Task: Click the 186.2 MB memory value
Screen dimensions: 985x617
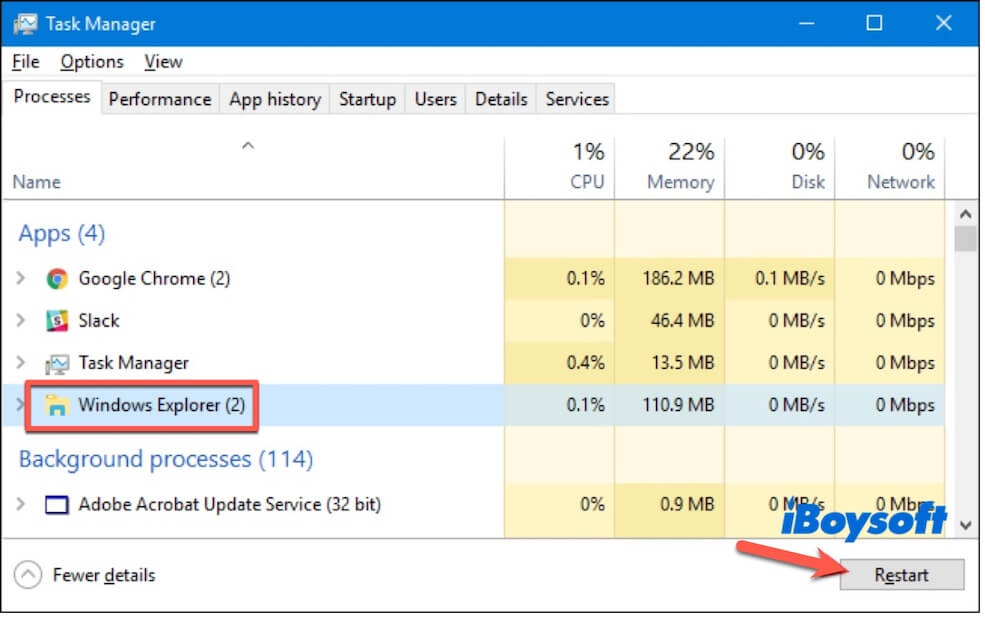Action: 678,278
